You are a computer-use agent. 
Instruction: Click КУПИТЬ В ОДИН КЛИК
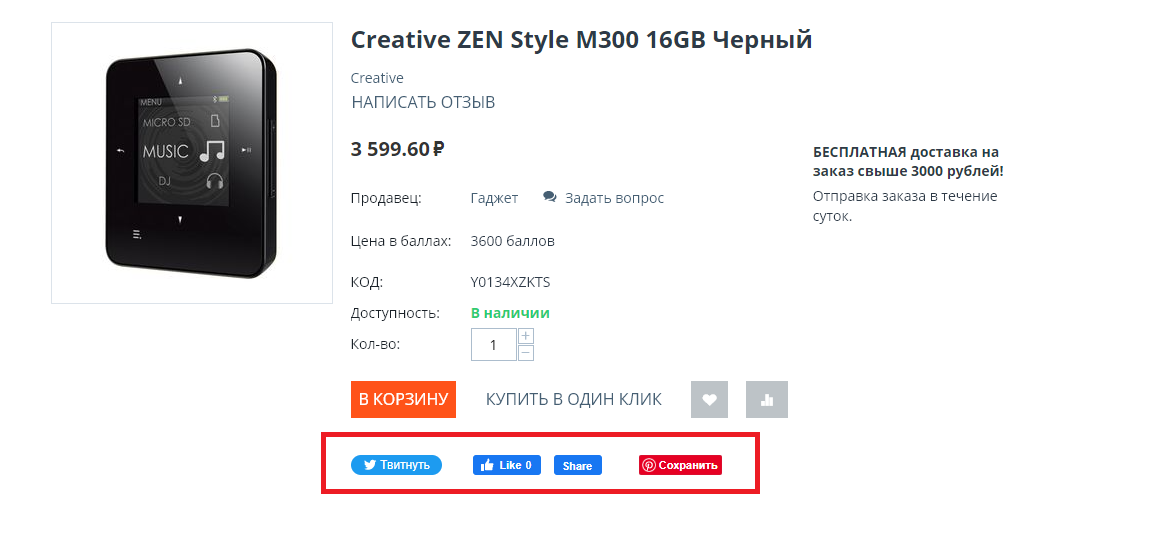574,399
